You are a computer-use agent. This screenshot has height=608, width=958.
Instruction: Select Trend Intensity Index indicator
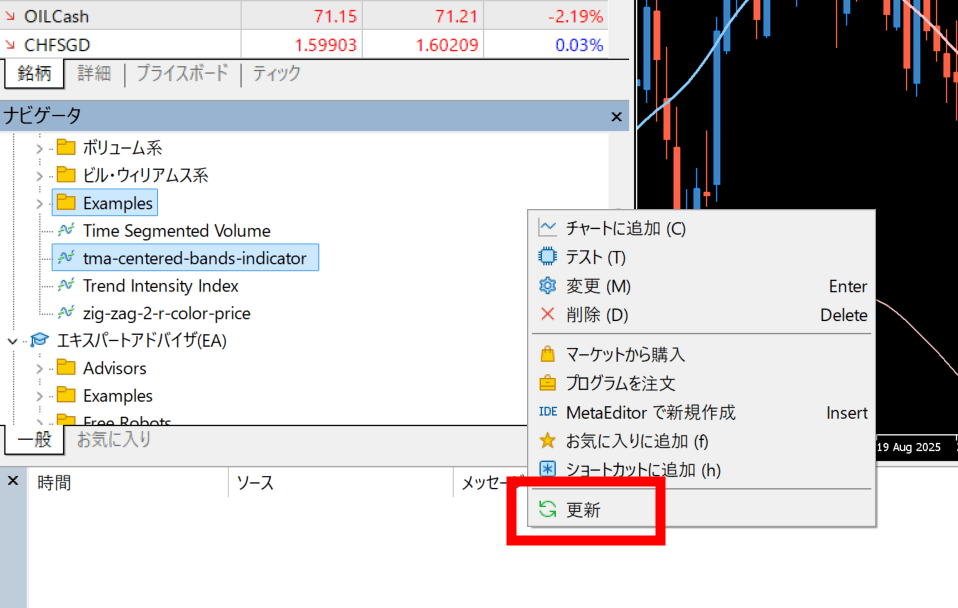click(x=161, y=286)
